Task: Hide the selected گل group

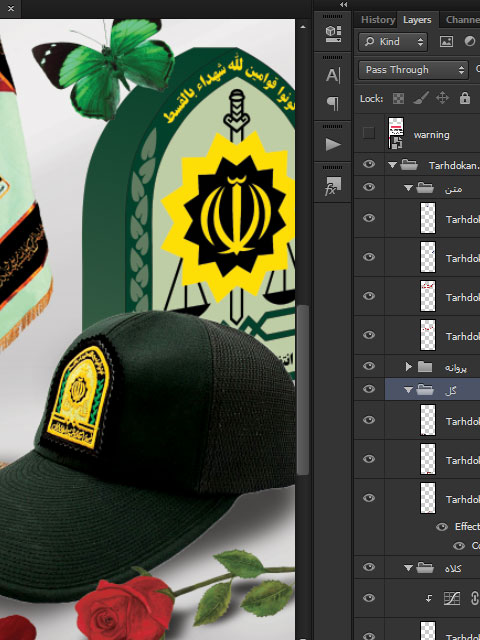Action: coord(369,389)
